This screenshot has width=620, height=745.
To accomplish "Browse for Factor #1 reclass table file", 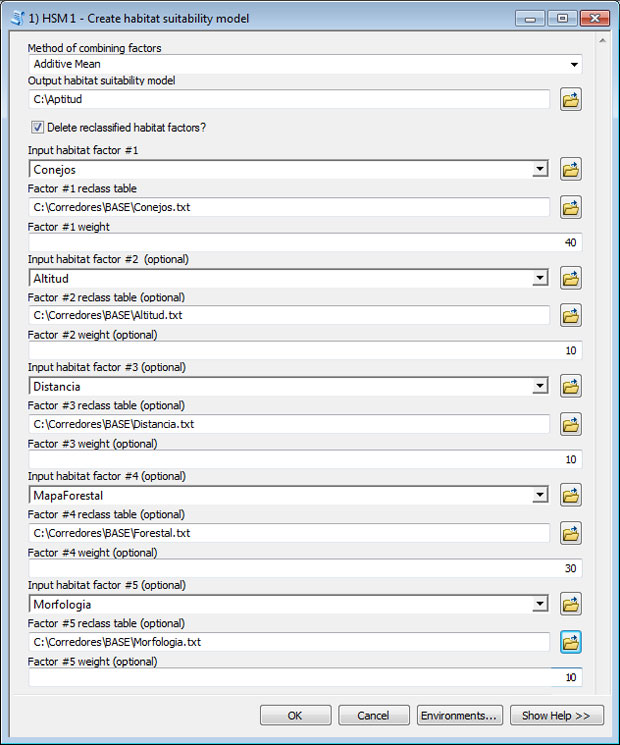I will point(571,207).
